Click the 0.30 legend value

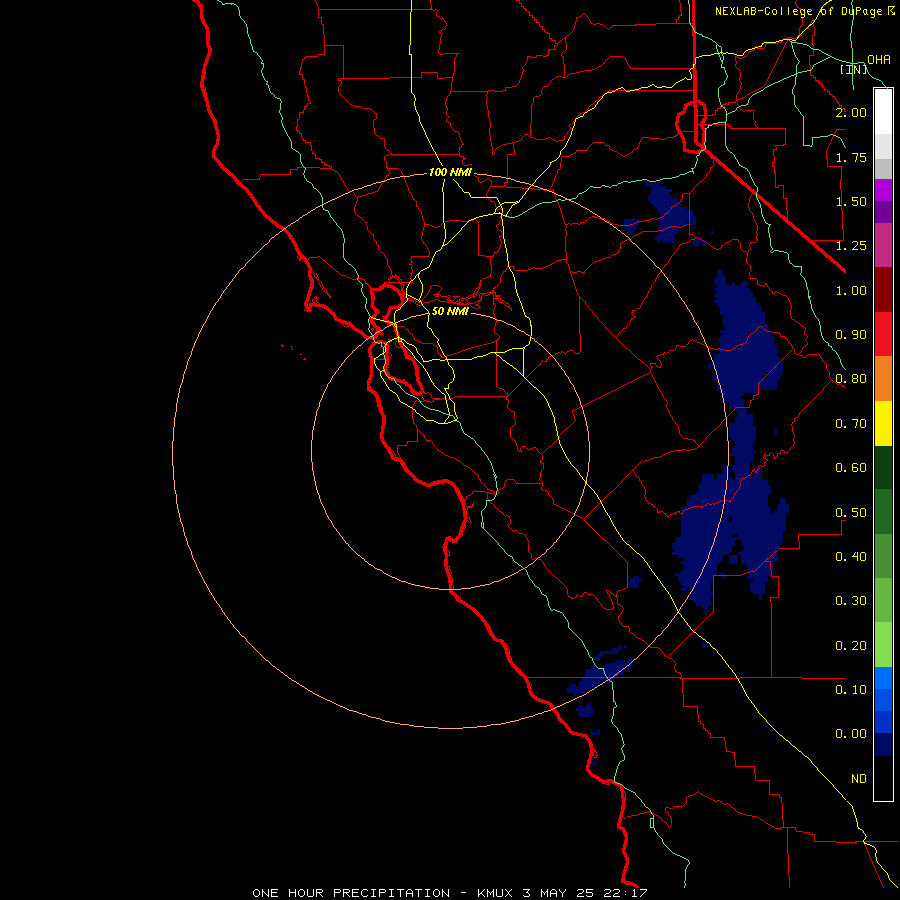851,601
